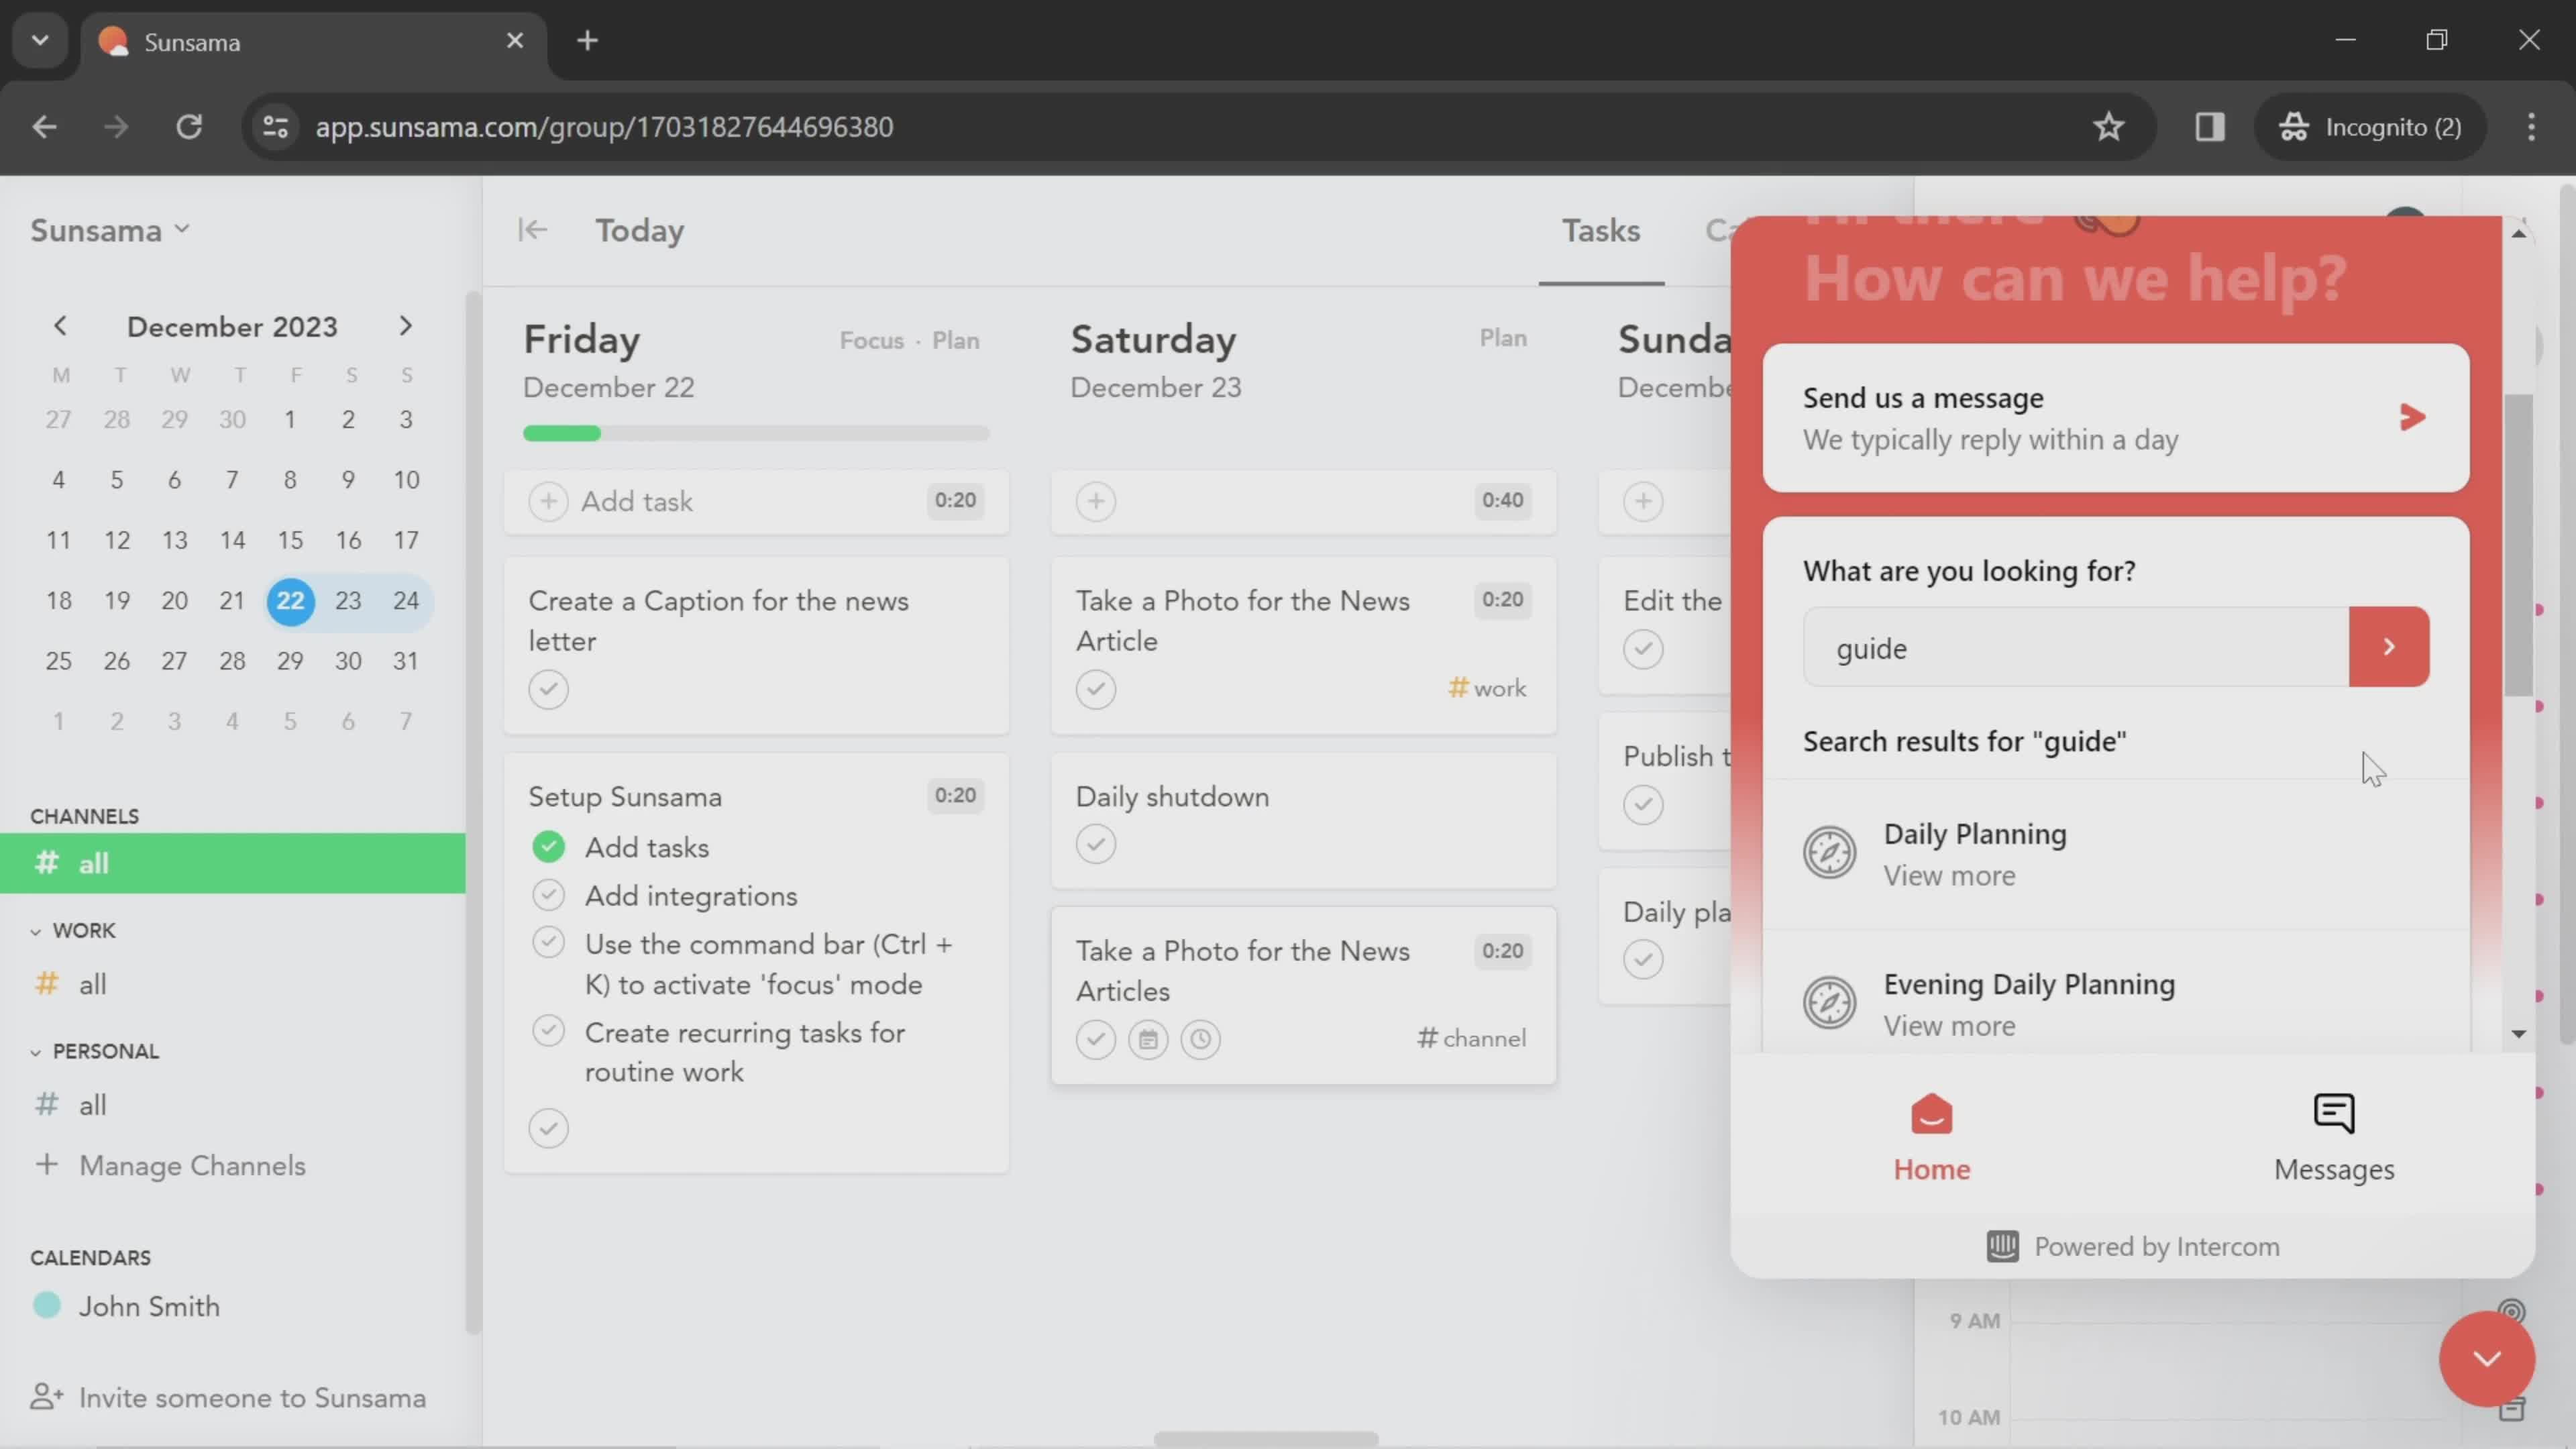Image resolution: width=2576 pixels, height=1449 pixels.
Task: Click the Send us a message arrow icon
Action: coord(2410,416)
